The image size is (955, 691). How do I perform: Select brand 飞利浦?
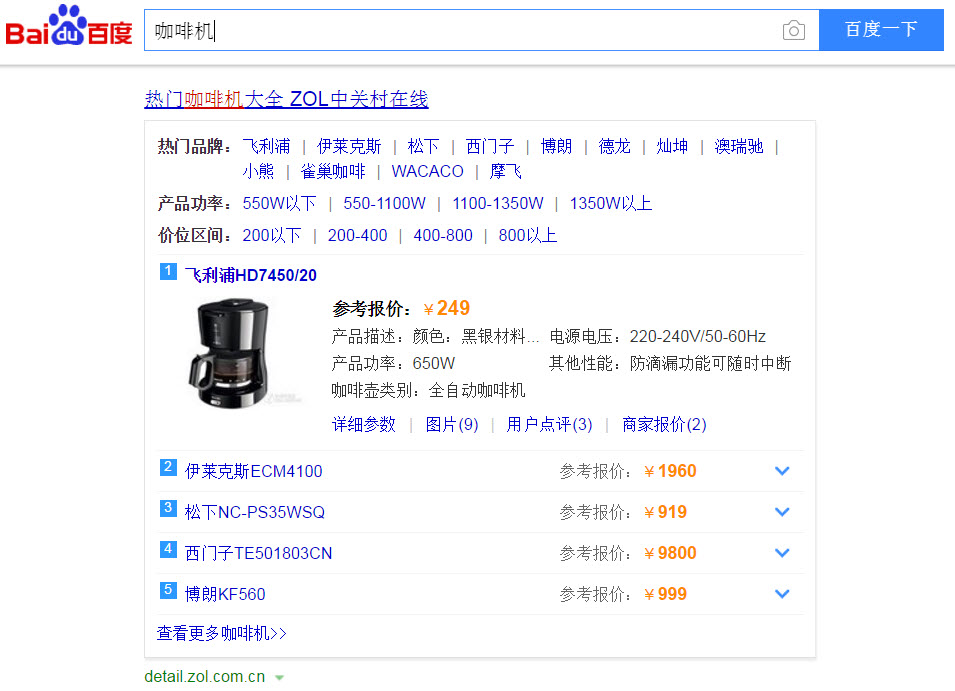[266, 146]
